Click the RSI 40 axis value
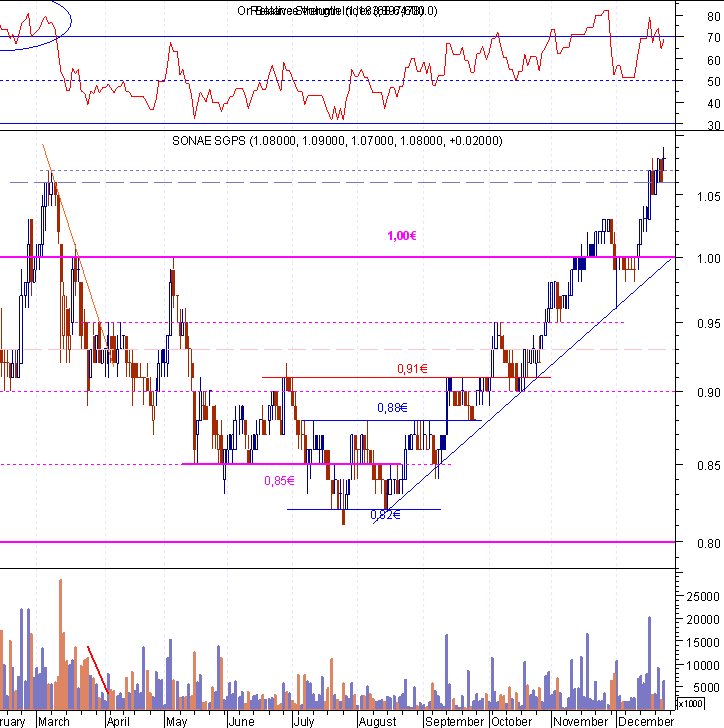 (x=714, y=104)
